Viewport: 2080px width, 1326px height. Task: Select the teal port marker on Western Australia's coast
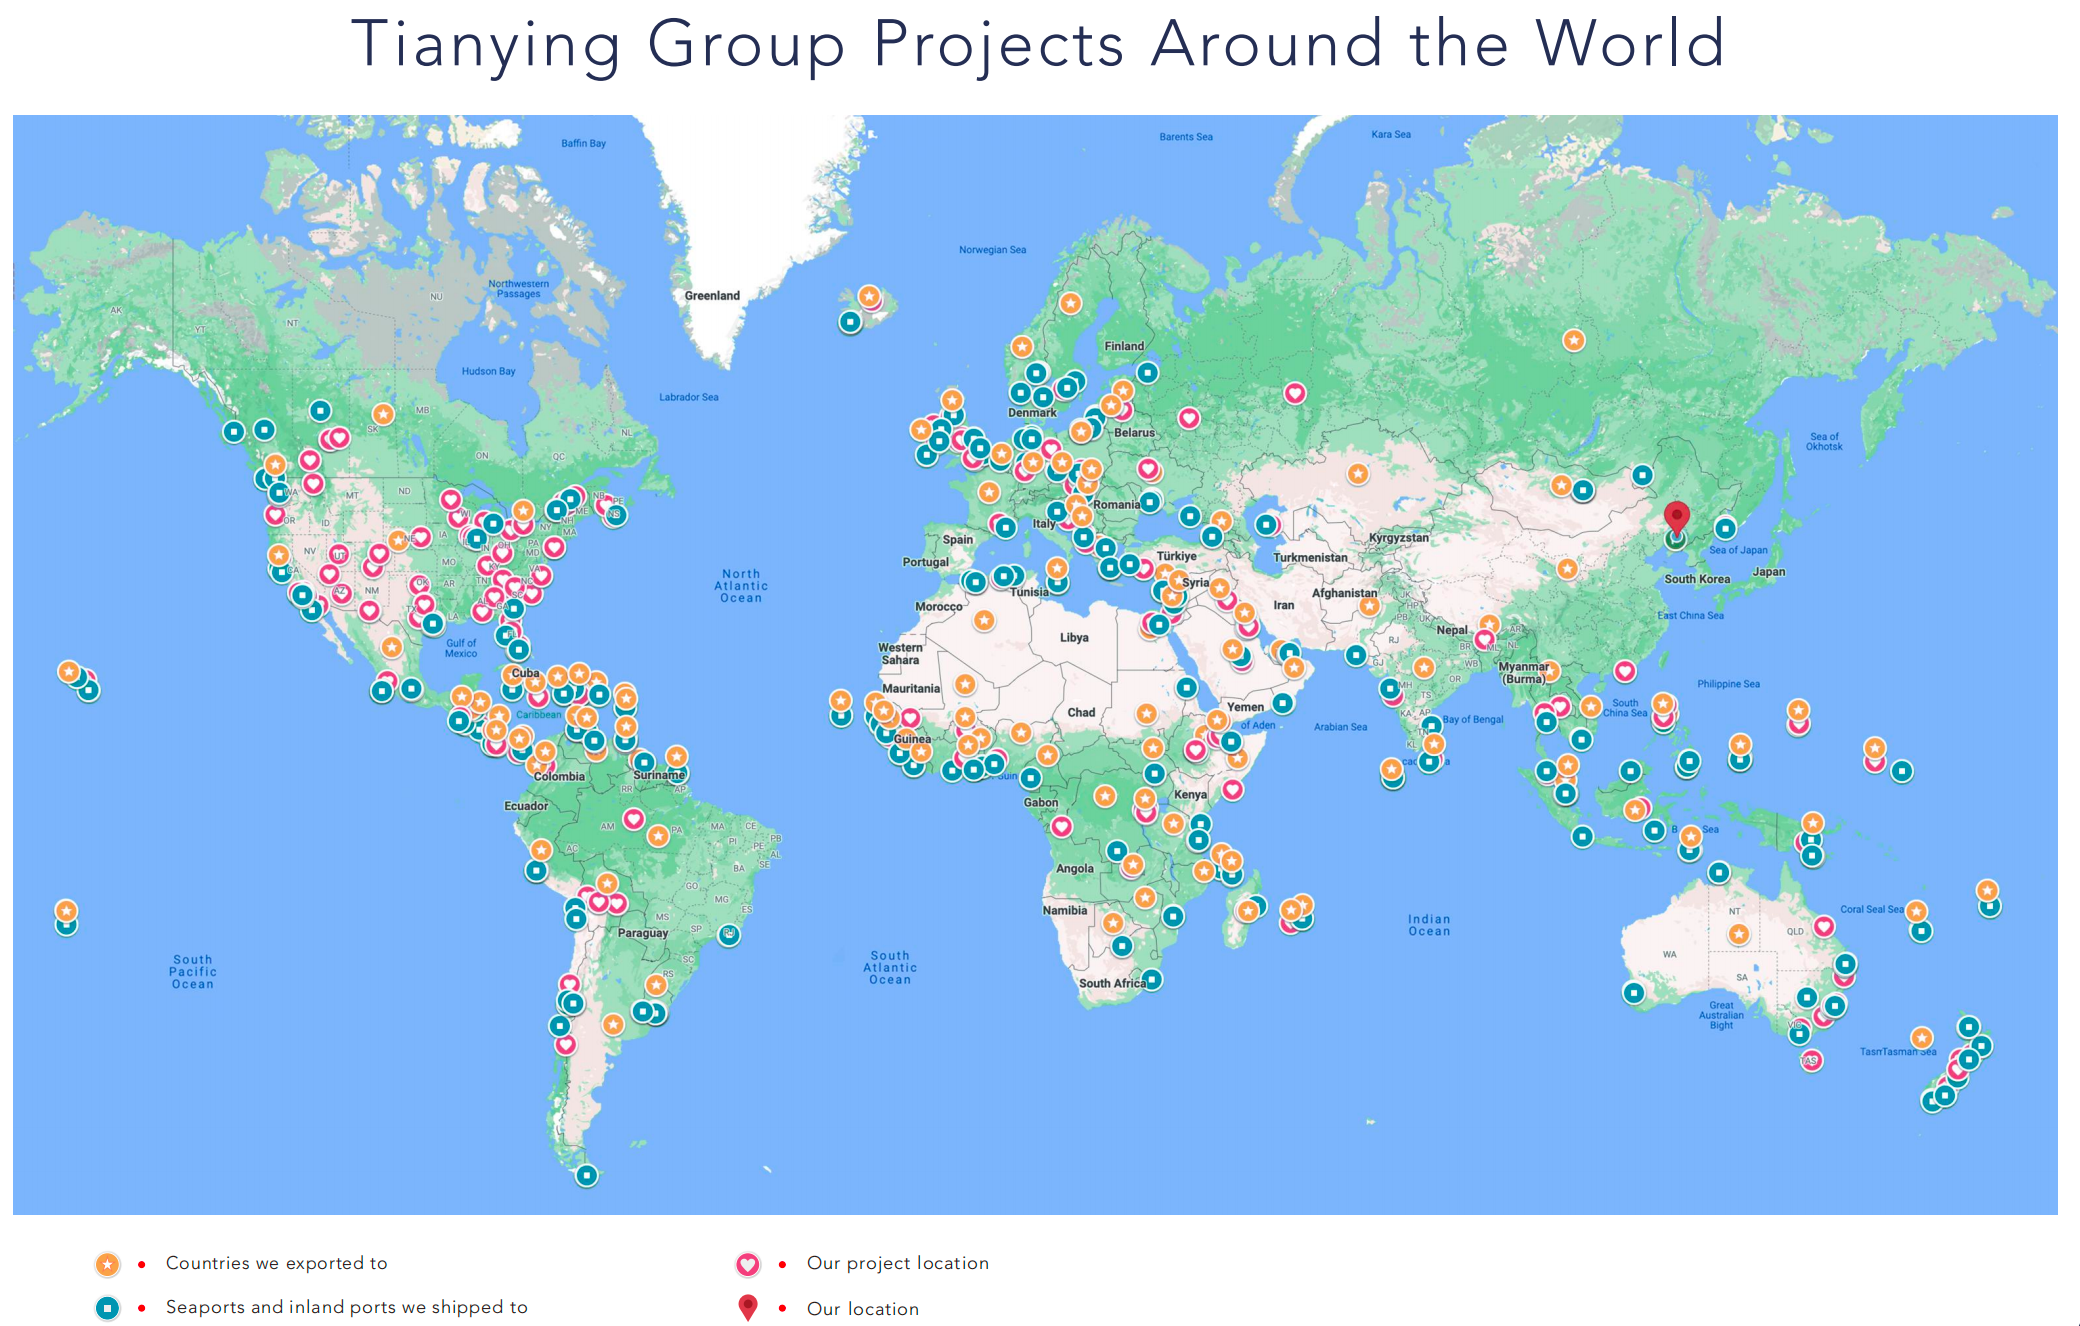click(1634, 993)
